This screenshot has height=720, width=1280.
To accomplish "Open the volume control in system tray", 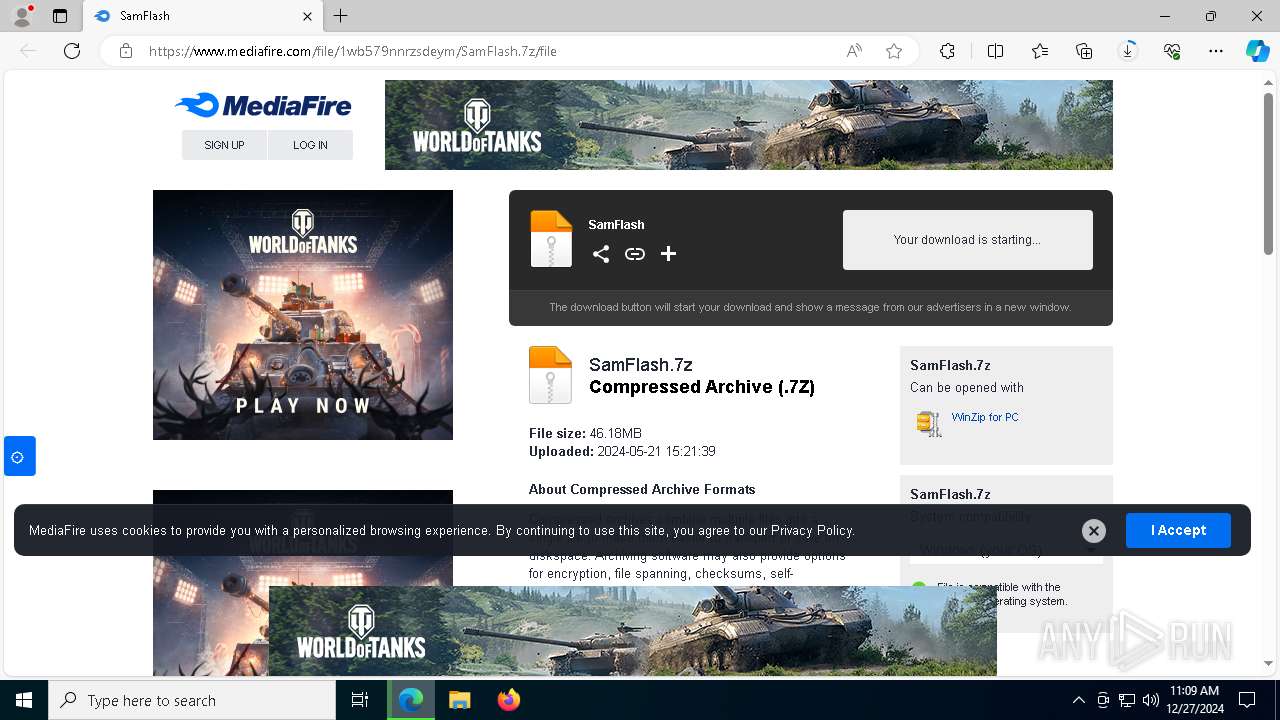I will point(1151,700).
